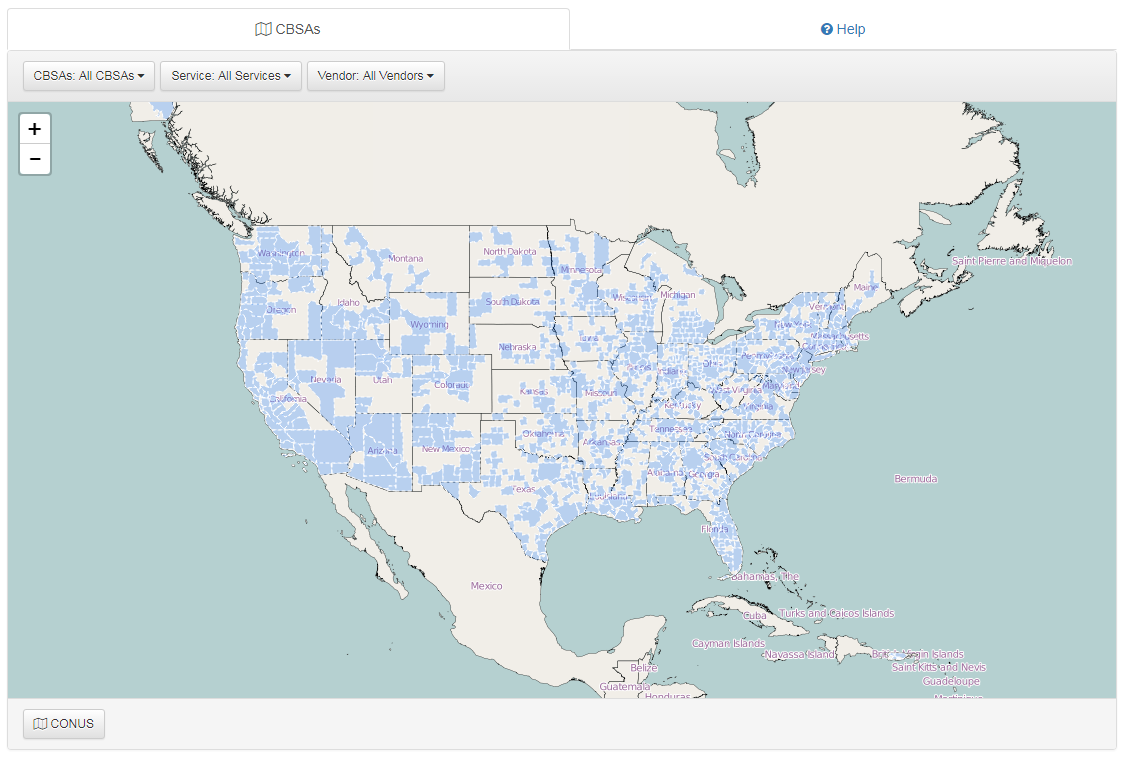Click the Cayman Islands label
This screenshot has width=1126, height=763.
pos(728,644)
